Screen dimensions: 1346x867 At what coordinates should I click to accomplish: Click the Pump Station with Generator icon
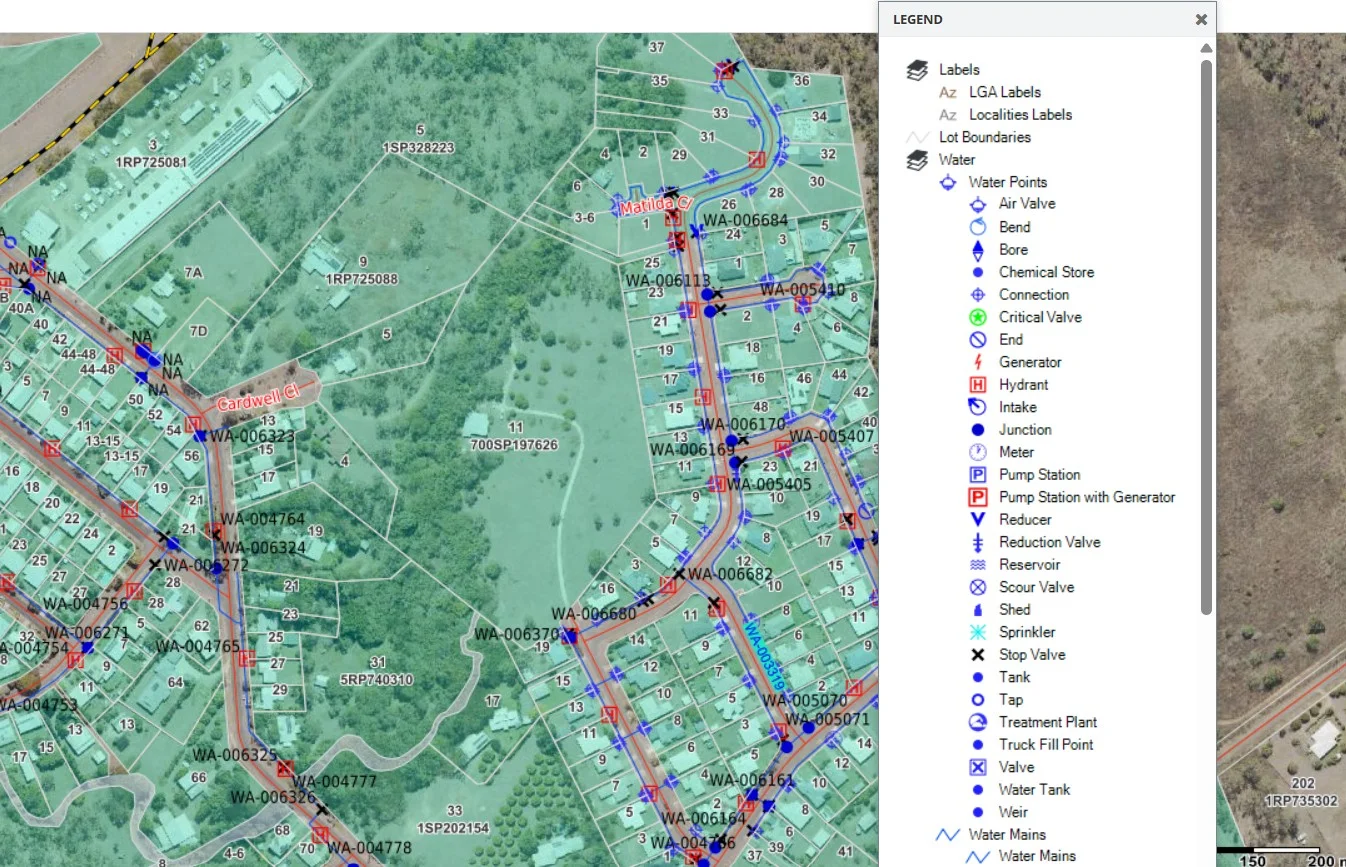pyautogui.click(x=978, y=497)
